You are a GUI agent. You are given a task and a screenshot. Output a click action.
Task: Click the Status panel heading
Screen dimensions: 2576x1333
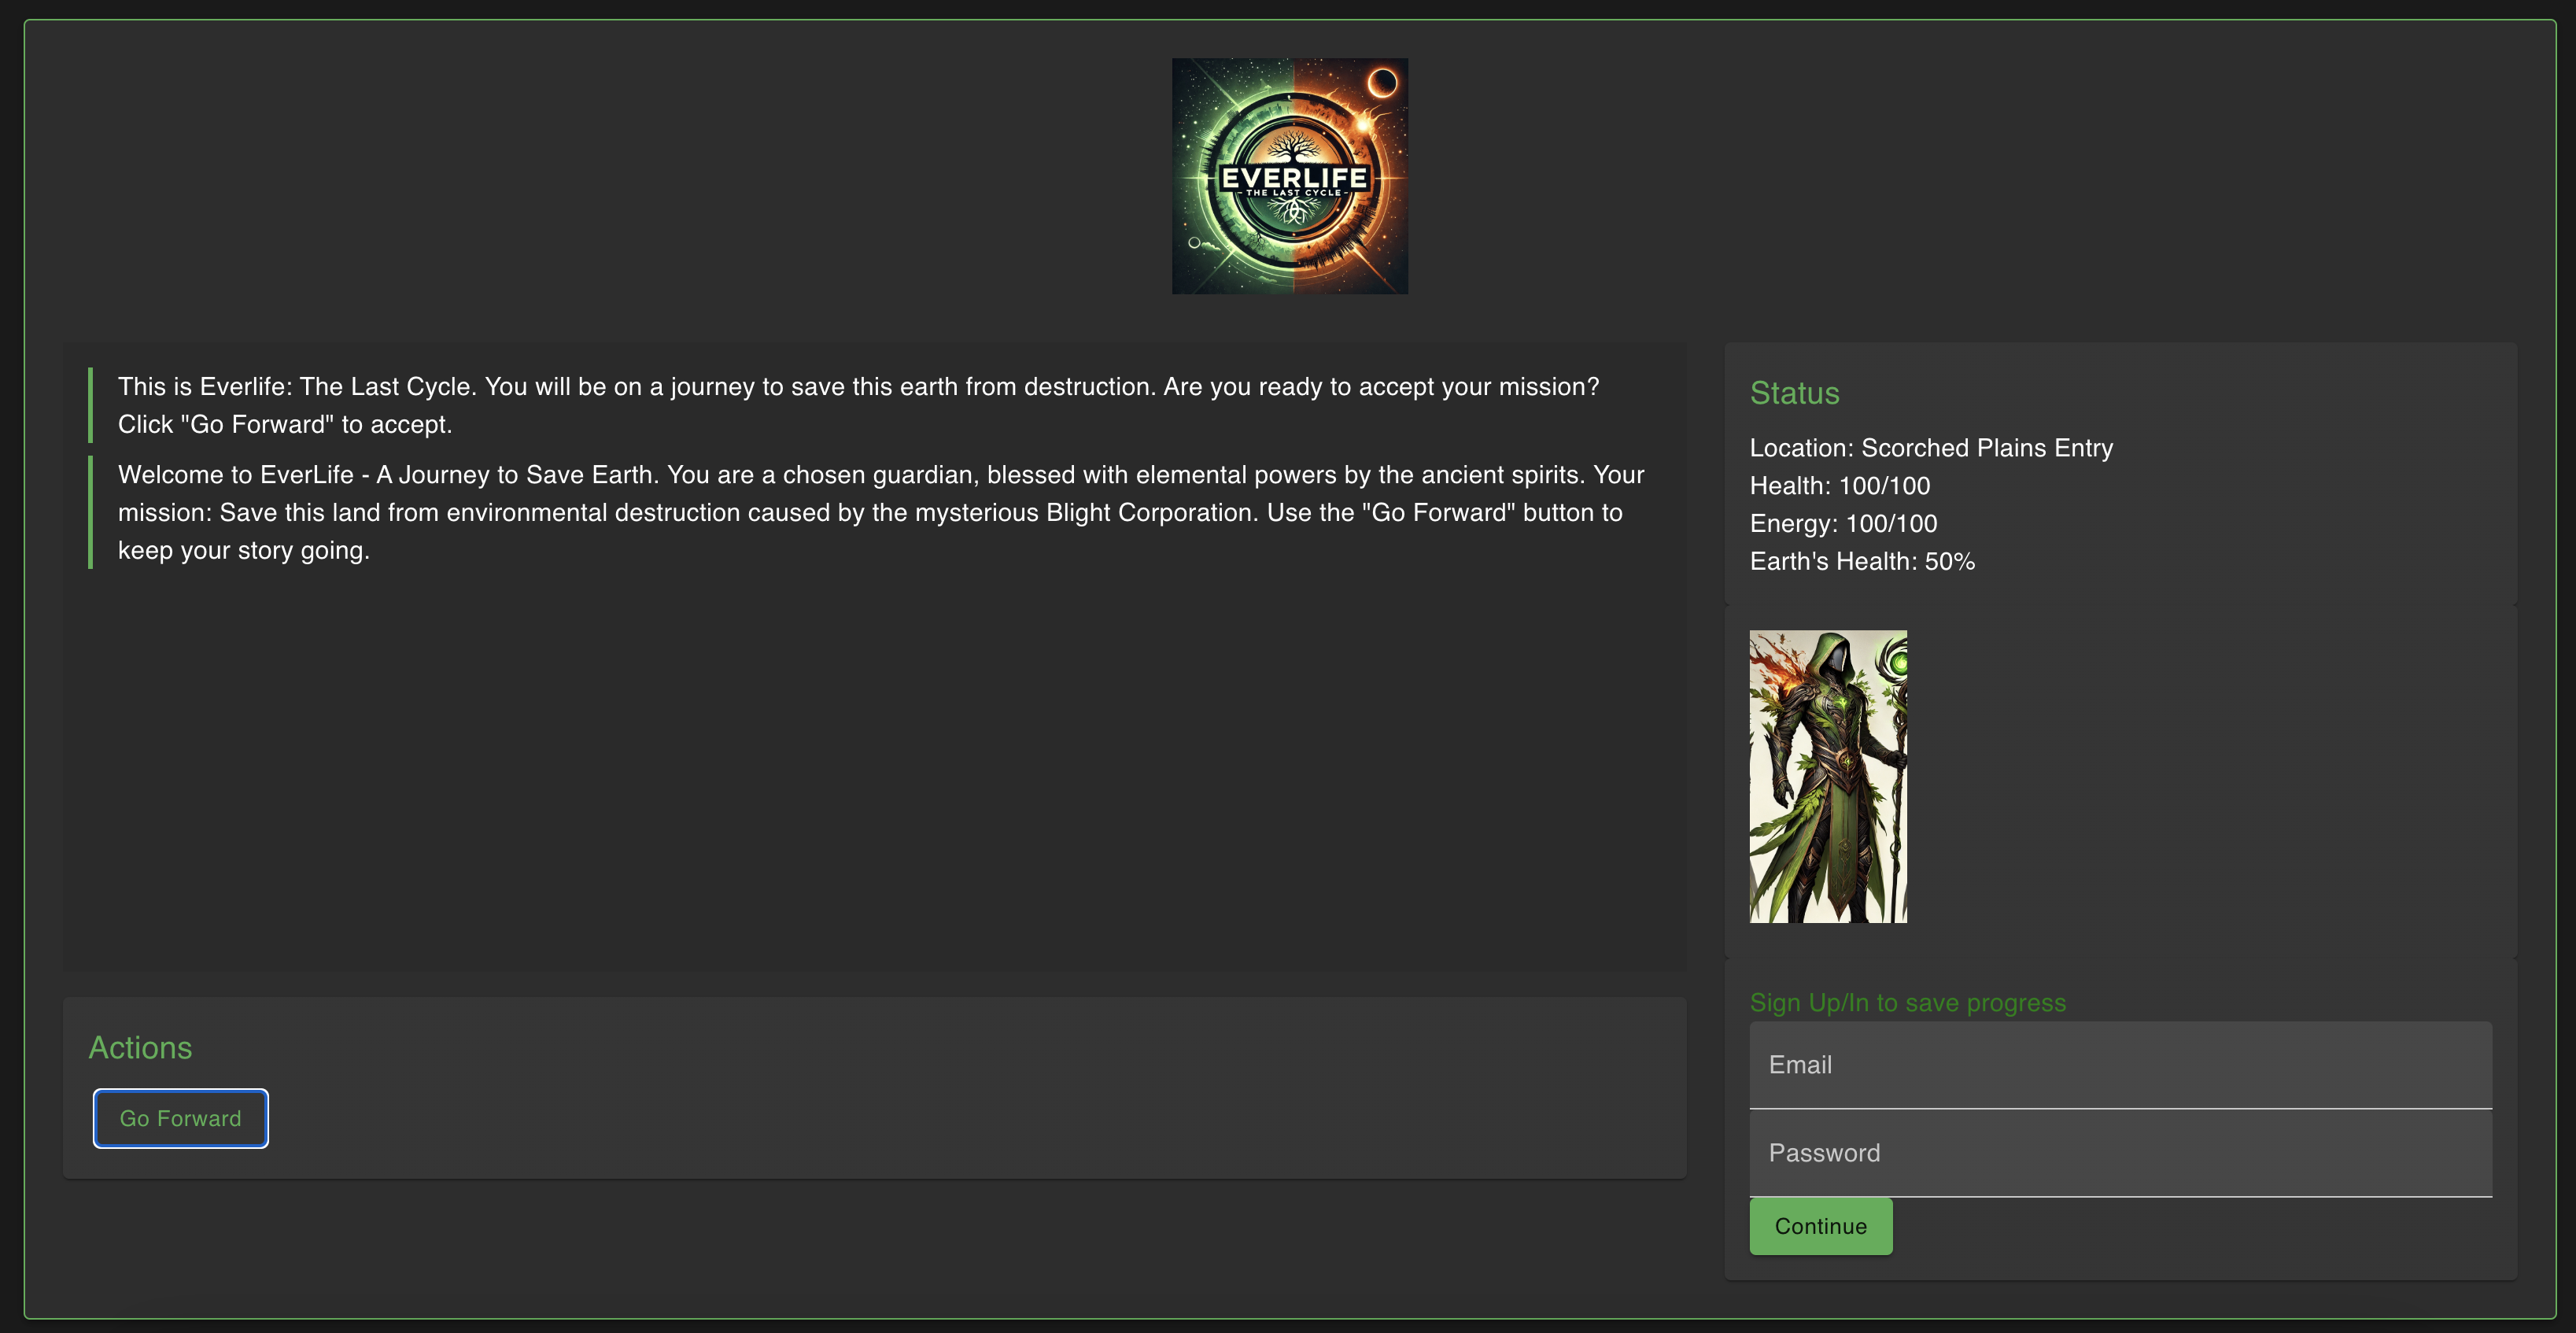click(x=1794, y=393)
